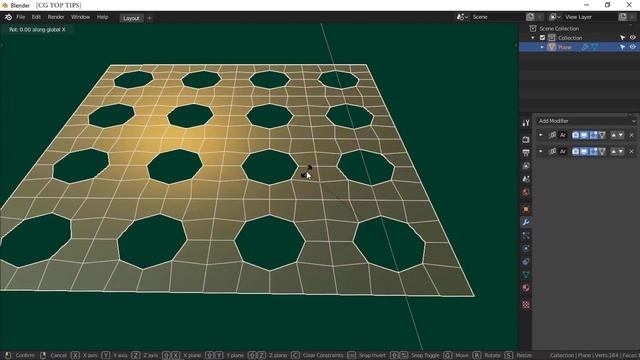Select Scene Collection in outliner
Screen dimensions: 640x360
559,29
